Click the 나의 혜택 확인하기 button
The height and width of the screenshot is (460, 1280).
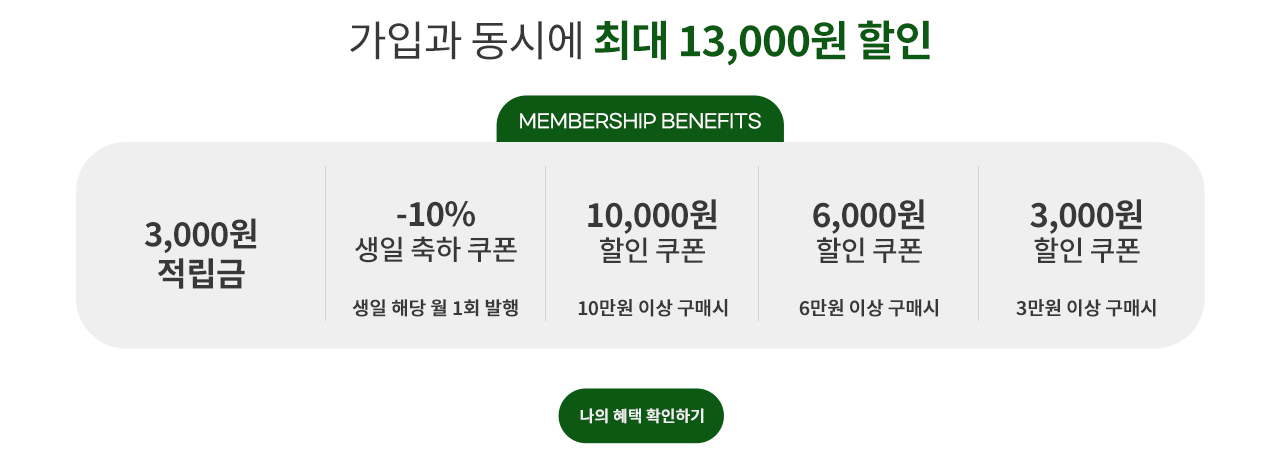(640, 416)
